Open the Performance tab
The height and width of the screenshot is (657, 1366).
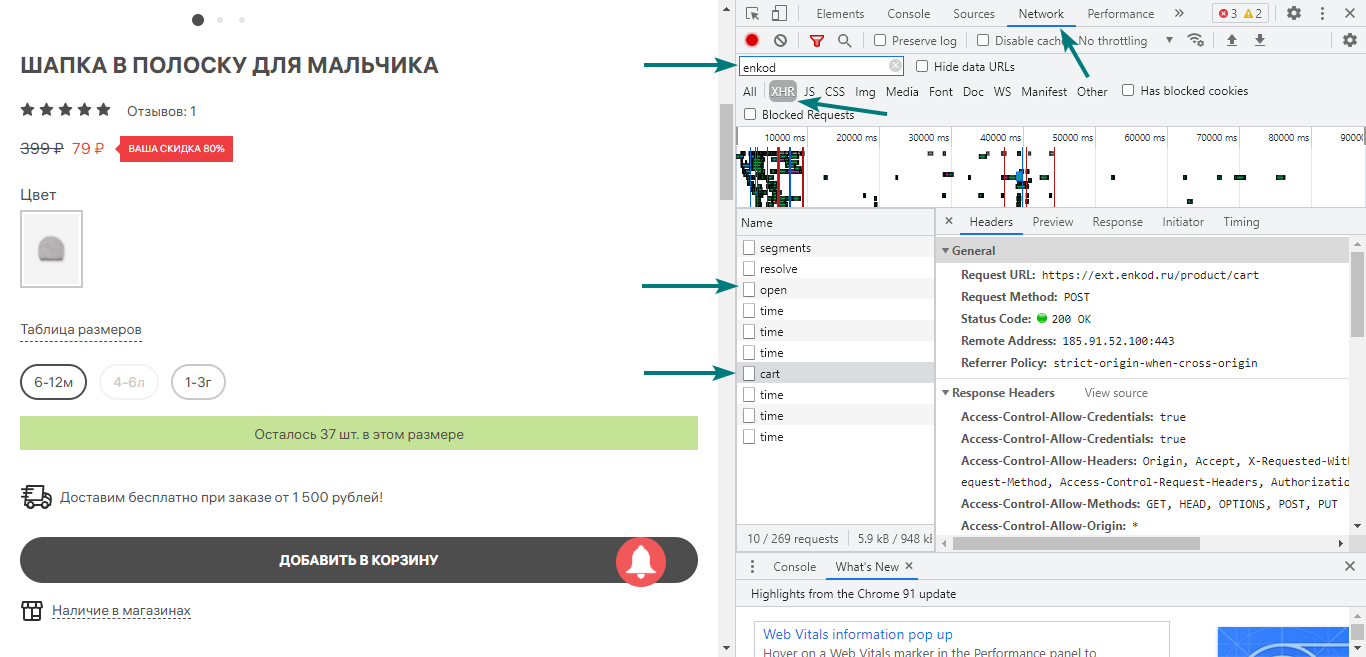[x=1120, y=14]
